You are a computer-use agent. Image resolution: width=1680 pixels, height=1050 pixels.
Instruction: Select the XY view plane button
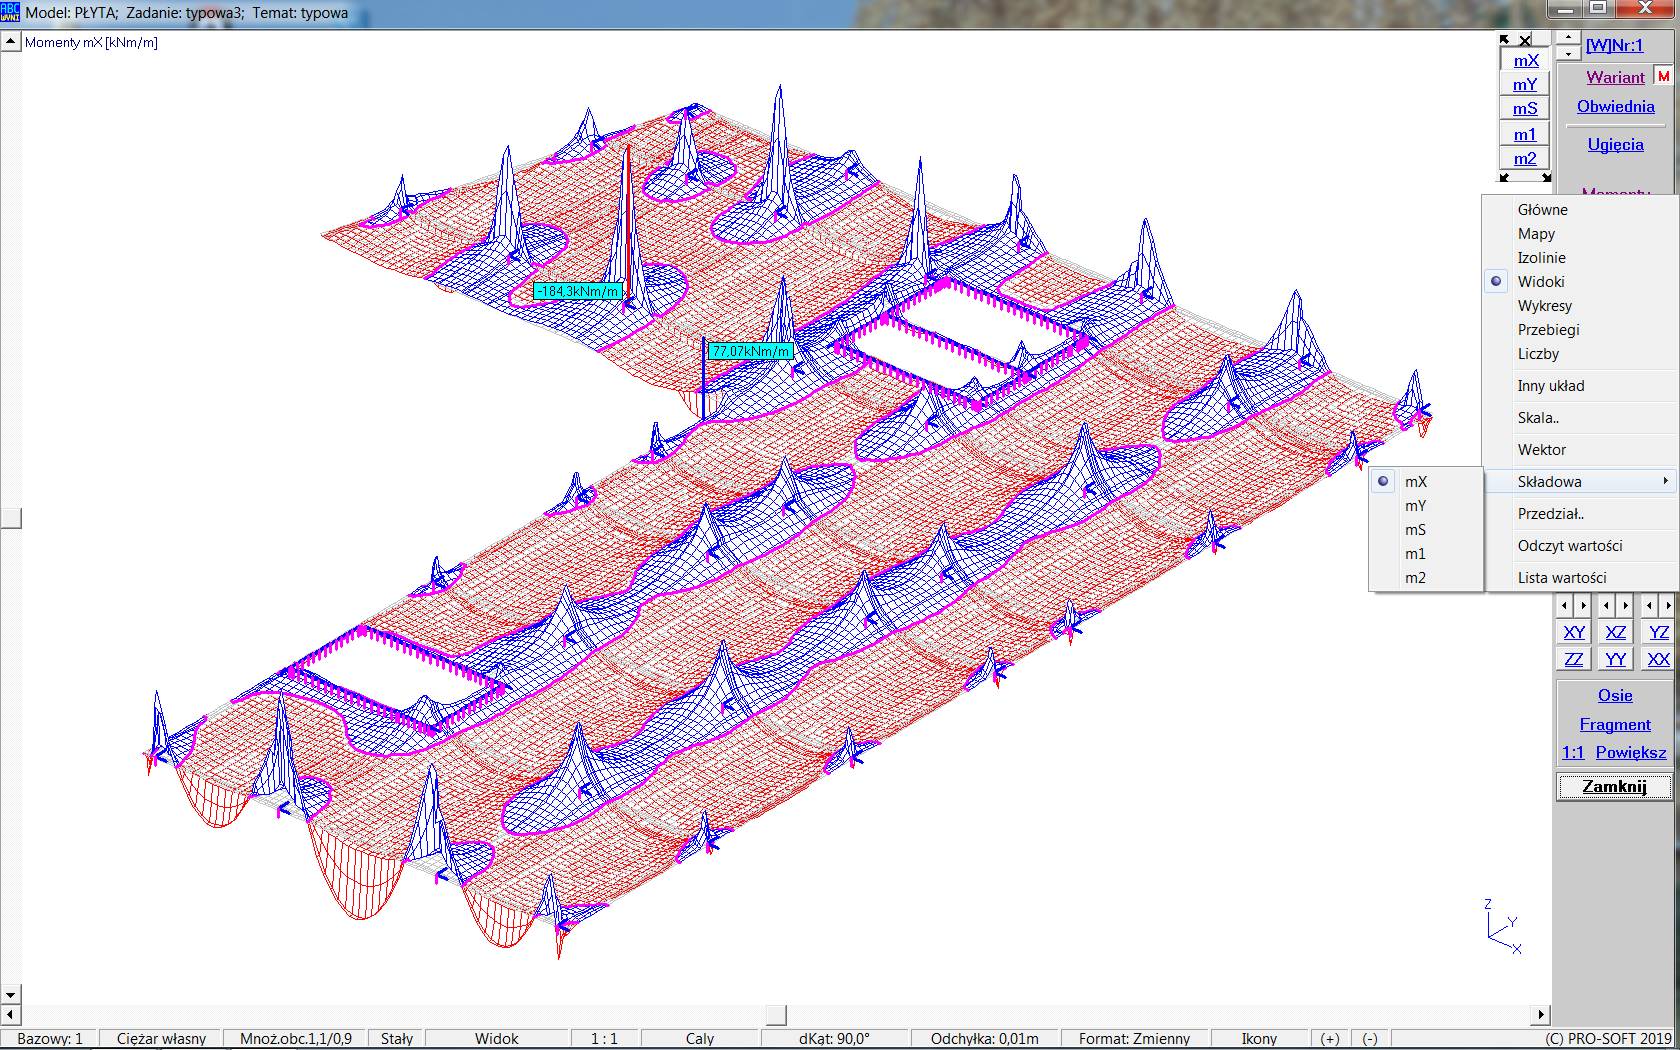[1574, 632]
